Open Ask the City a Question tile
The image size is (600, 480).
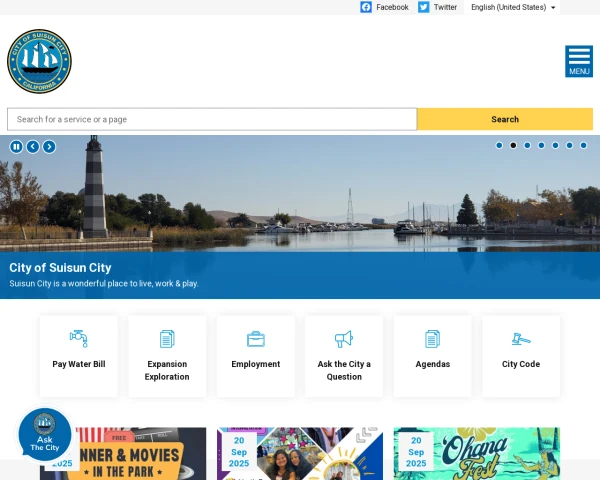click(344, 355)
